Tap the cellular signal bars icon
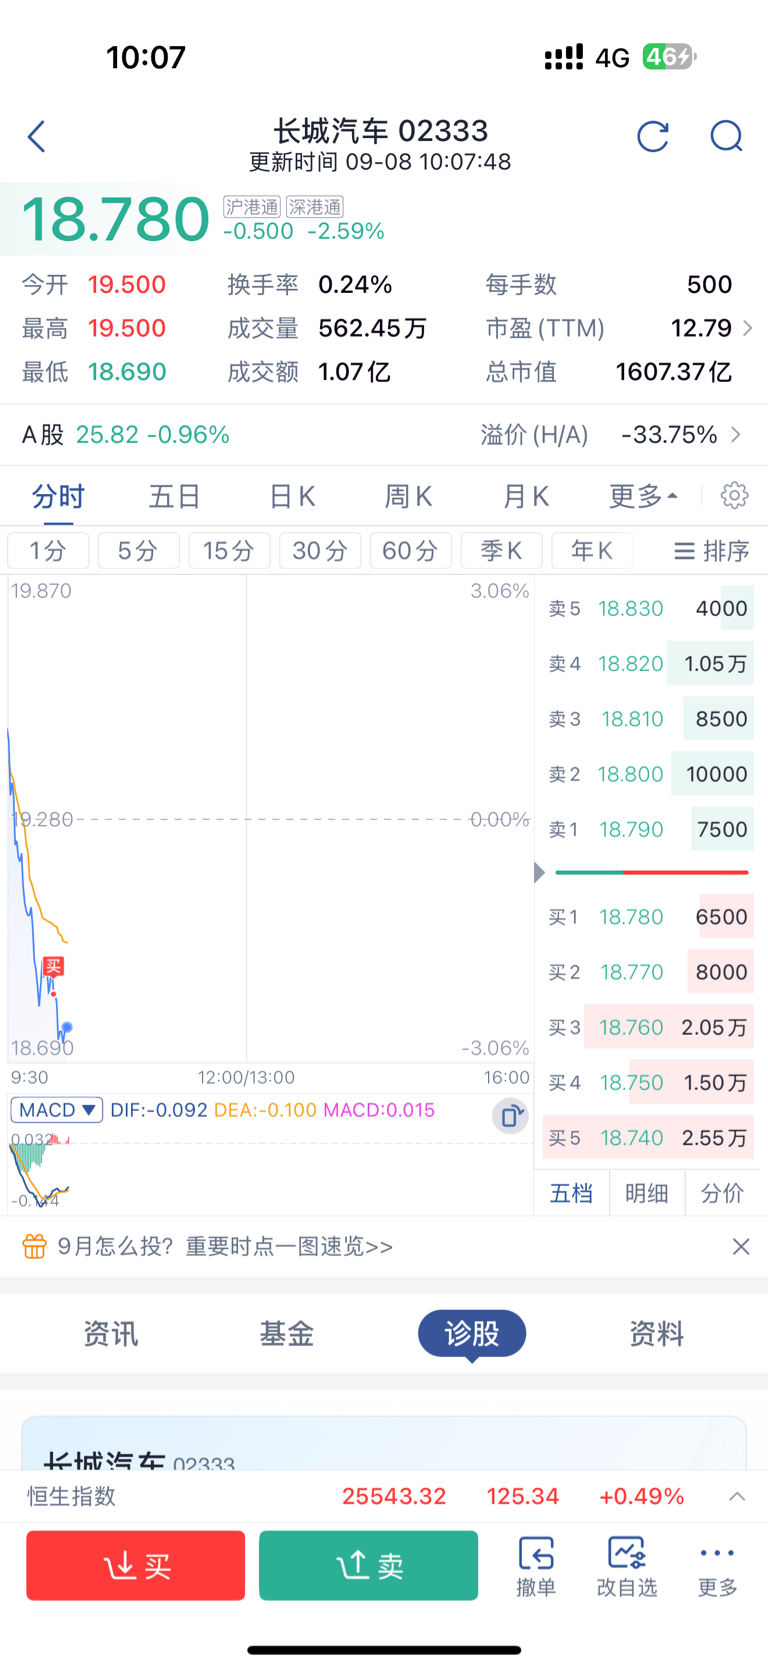Screen dimensions: 768x1669 564,57
